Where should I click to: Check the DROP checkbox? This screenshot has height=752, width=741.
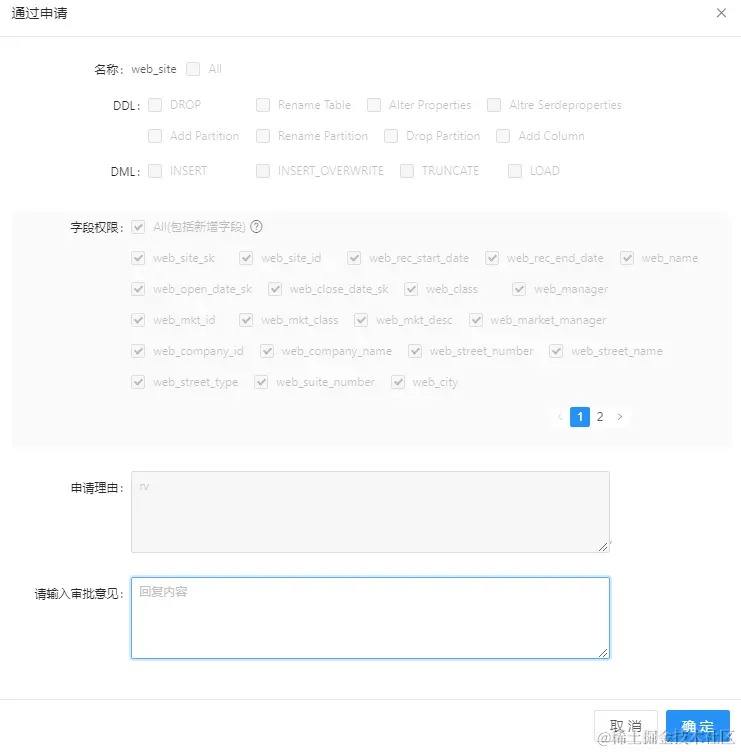[x=155, y=105]
